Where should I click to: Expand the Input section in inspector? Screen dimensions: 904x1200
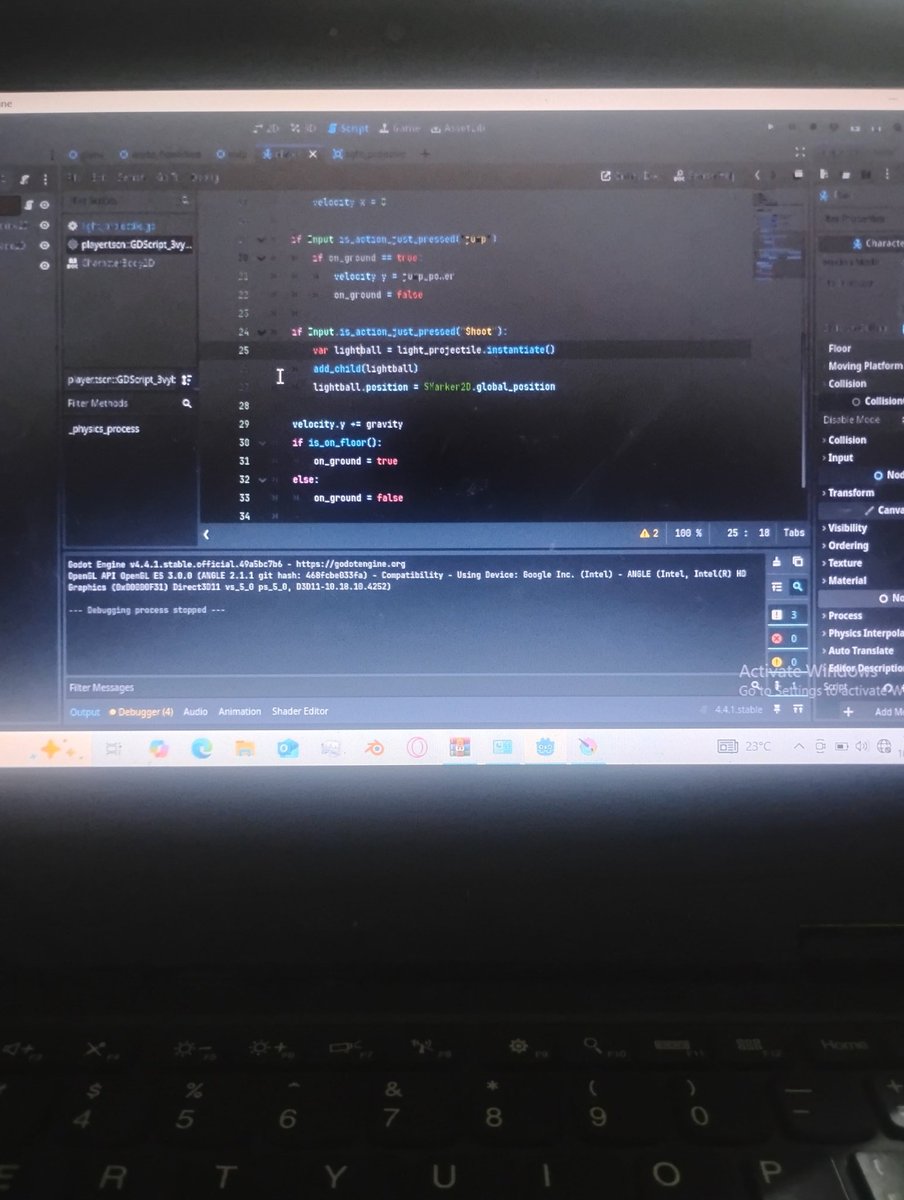tap(839, 458)
